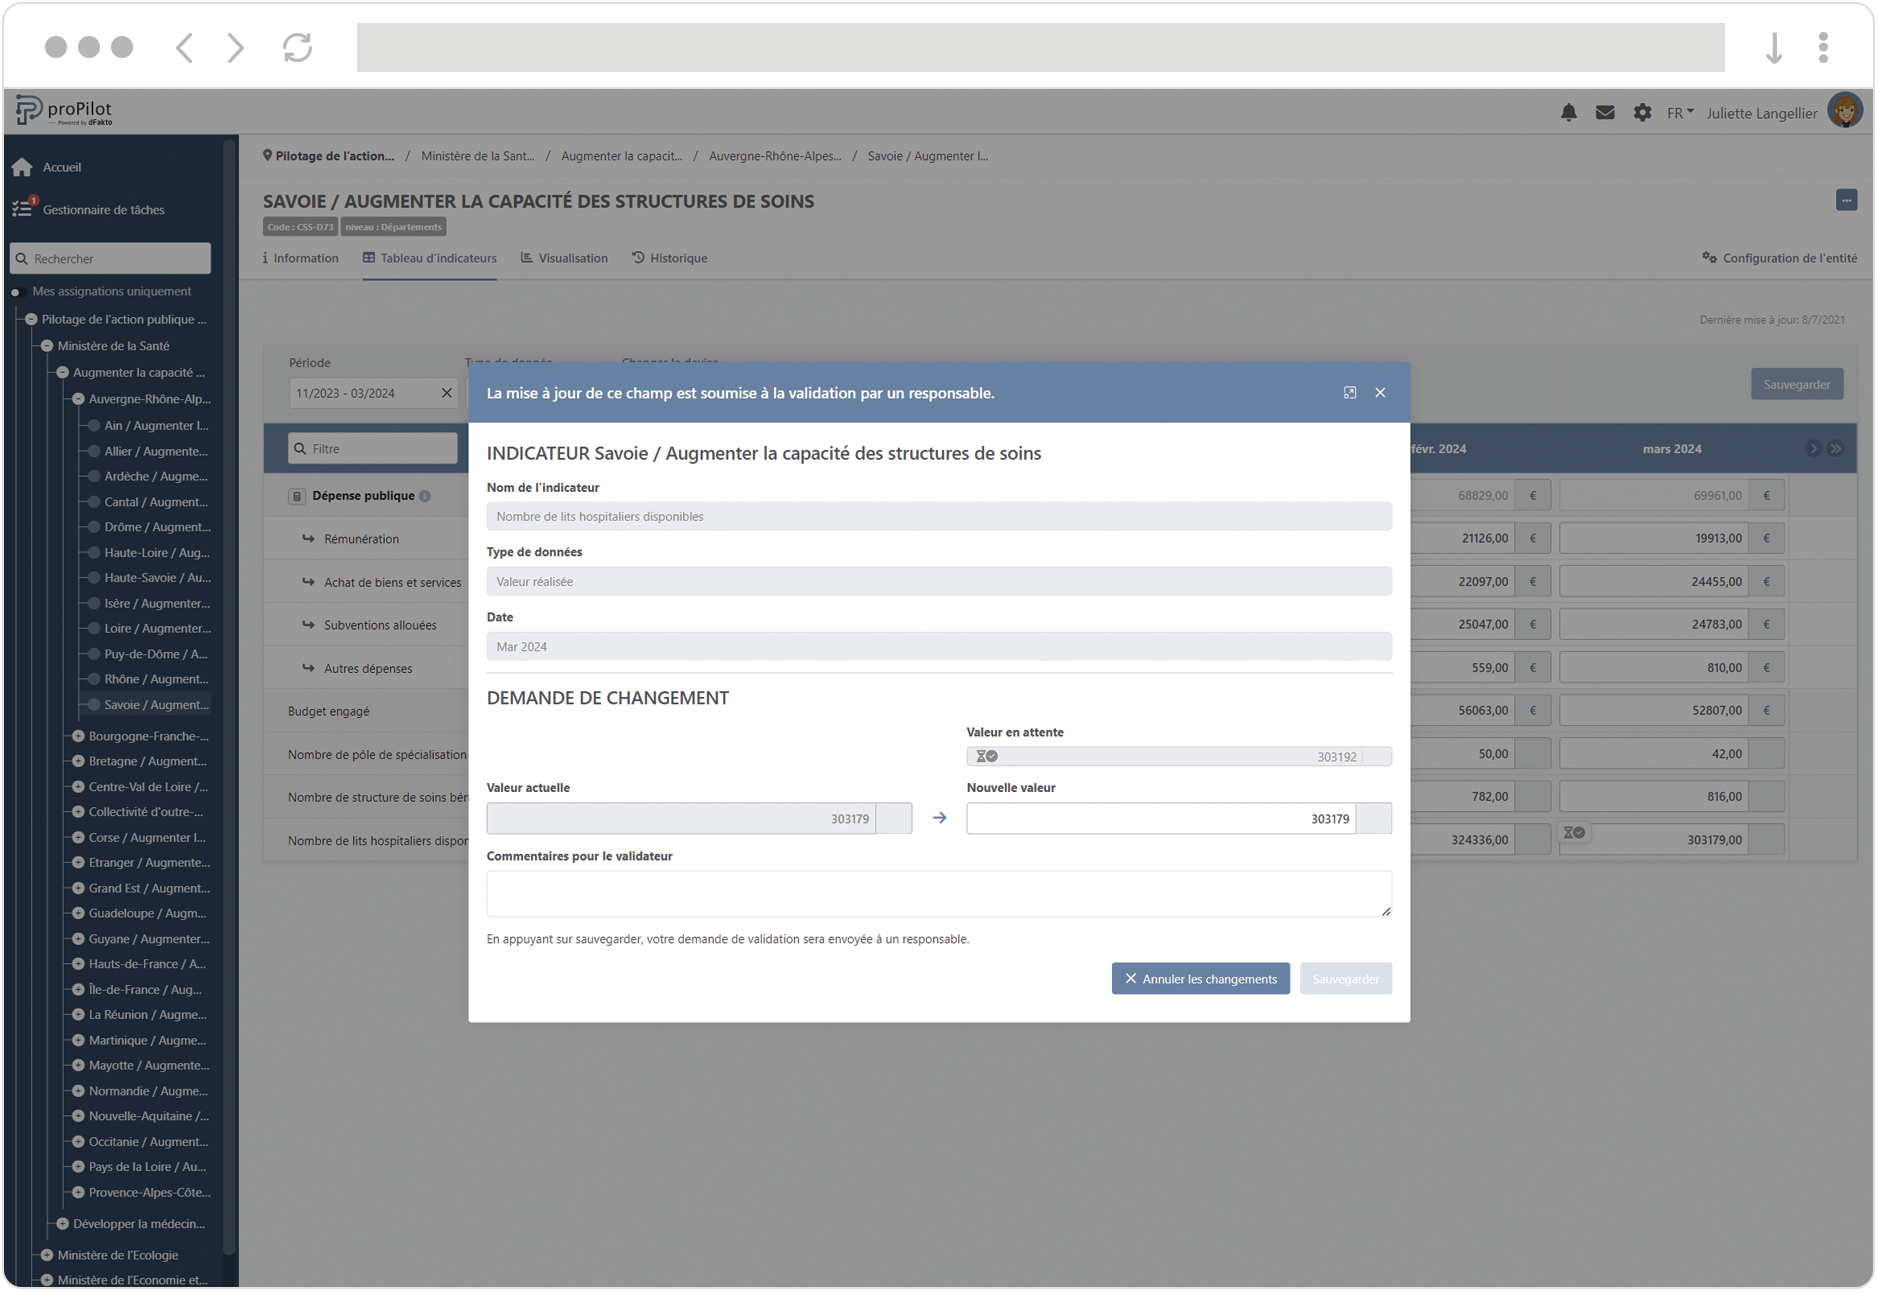Click Annuler les changements button
The width and height of the screenshot is (1879, 1293).
coord(1200,979)
